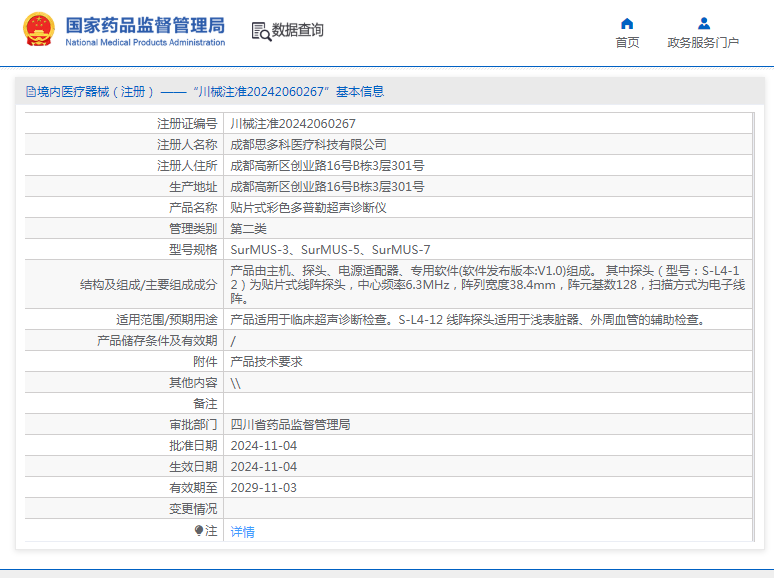Click the registration number 川械注准20242060267 cell

(x=293, y=124)
